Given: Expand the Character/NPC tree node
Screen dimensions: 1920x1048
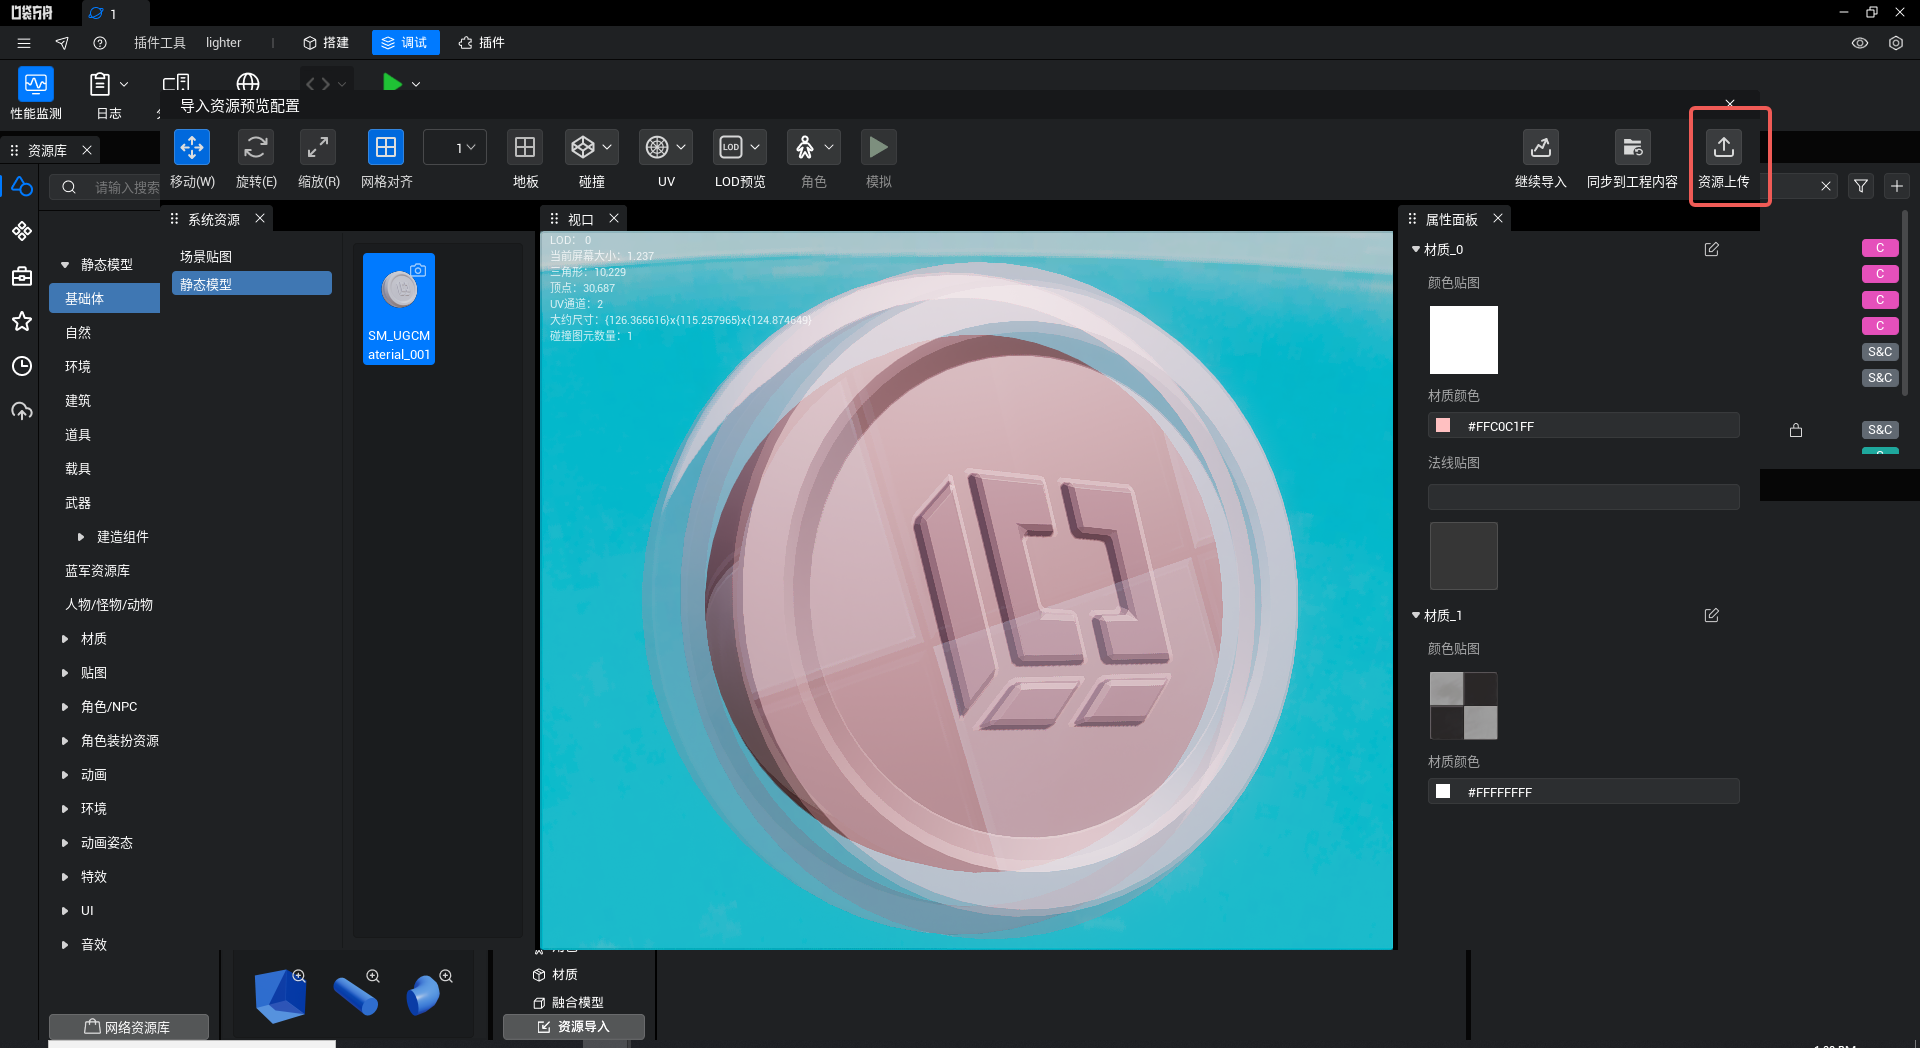Looking at the screenshot, I should coord(65,707).
